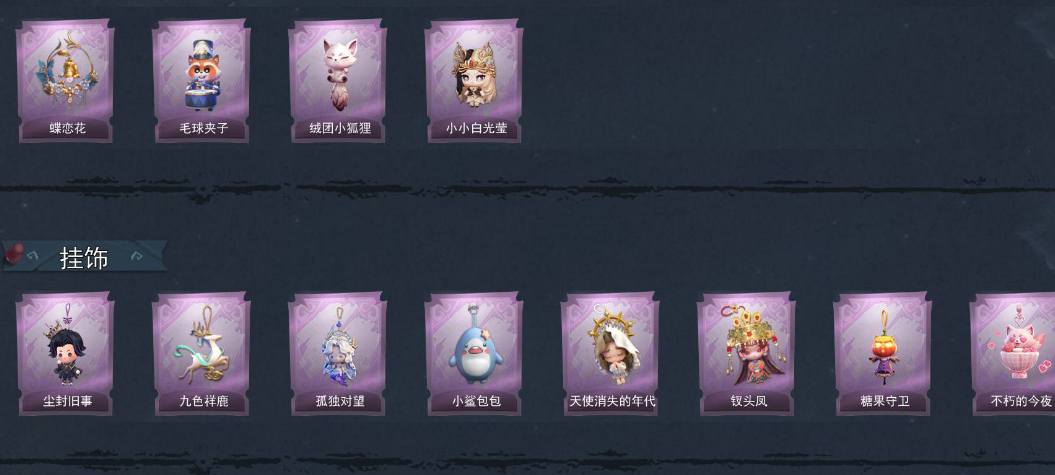Select the 小鲨包包 shark pendant
The width and height of the screenshot is (1055, 475).
click(x=474, y=353)
